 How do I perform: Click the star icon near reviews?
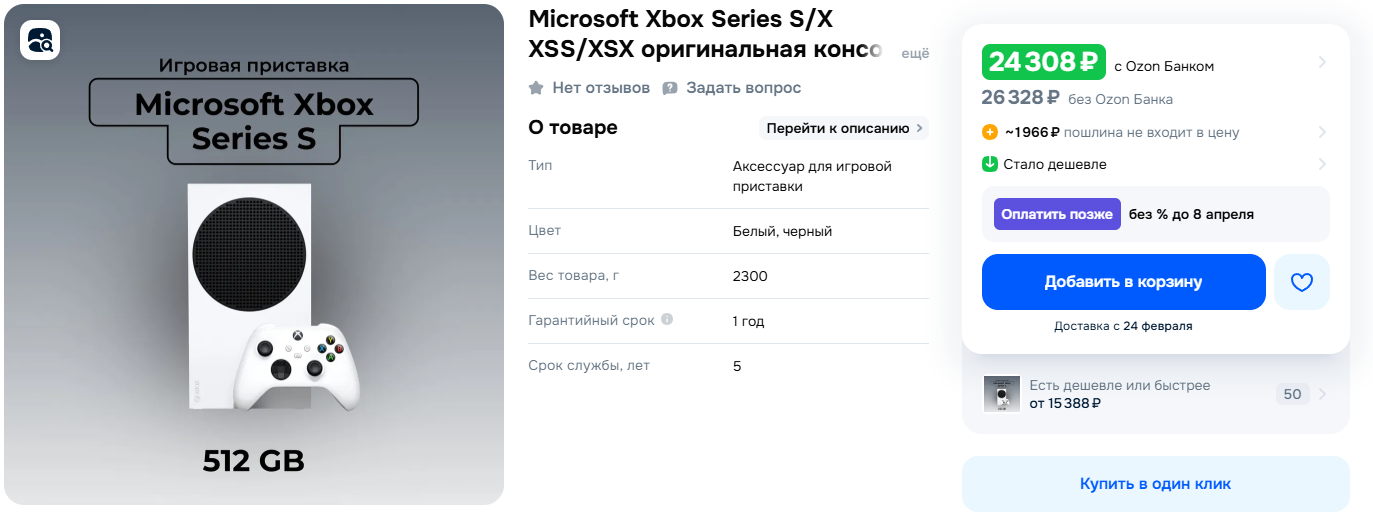(537, 88)
